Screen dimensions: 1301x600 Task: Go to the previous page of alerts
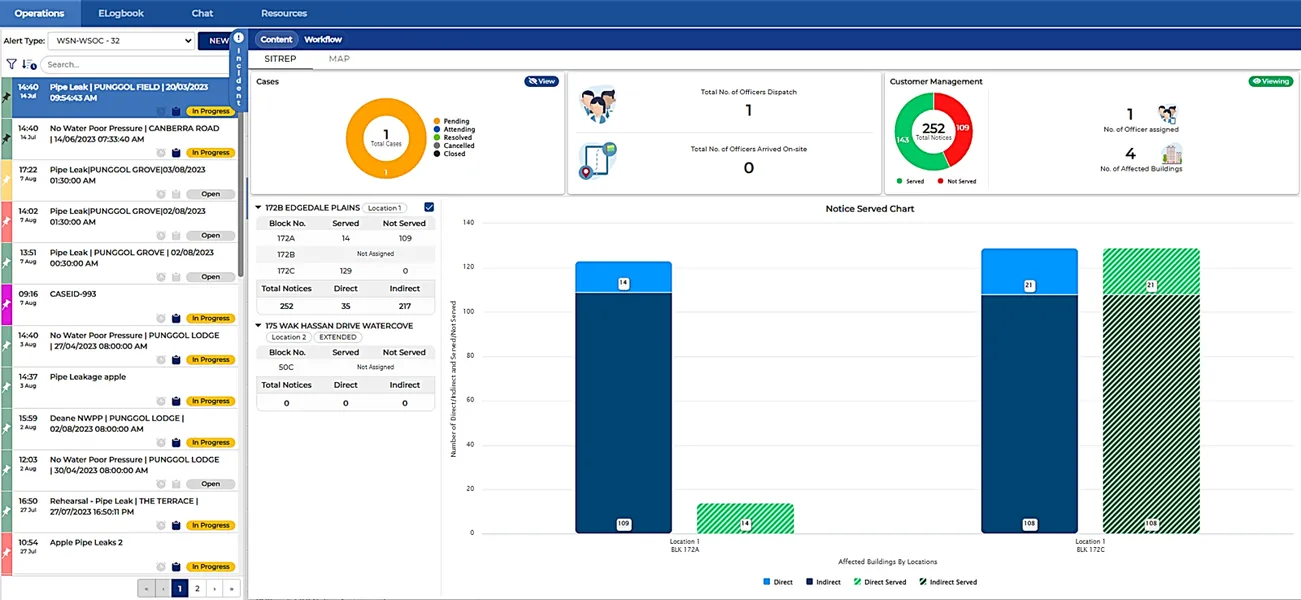pyautogui.click(x=163, y=589)
